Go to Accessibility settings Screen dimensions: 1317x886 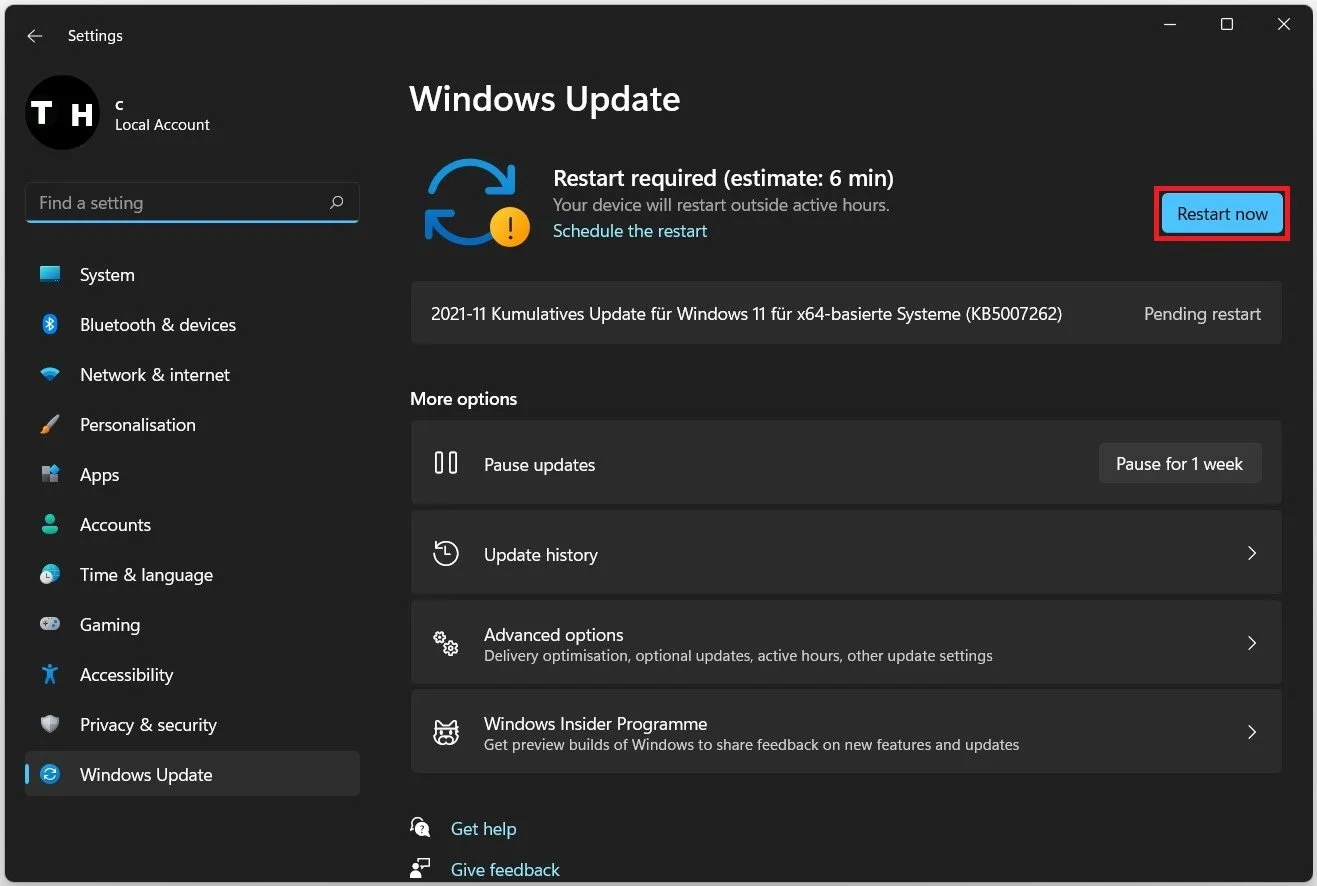point(192,675)
